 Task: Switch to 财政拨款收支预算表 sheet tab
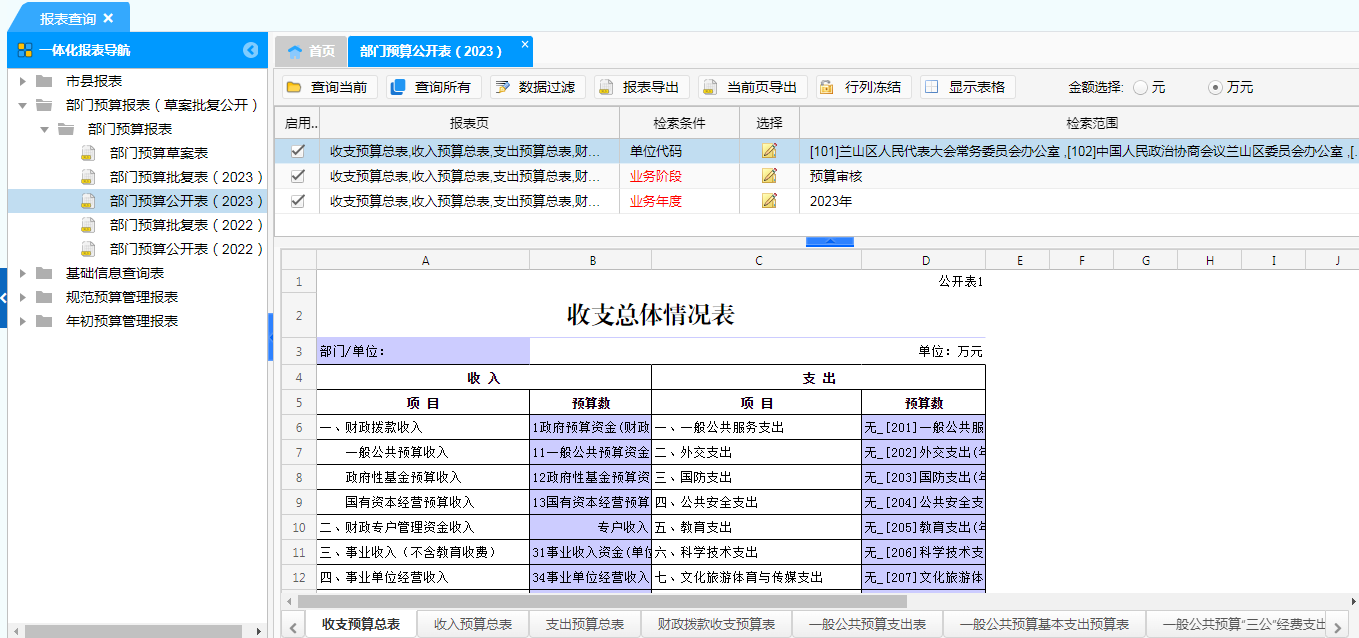pos(716,624)
